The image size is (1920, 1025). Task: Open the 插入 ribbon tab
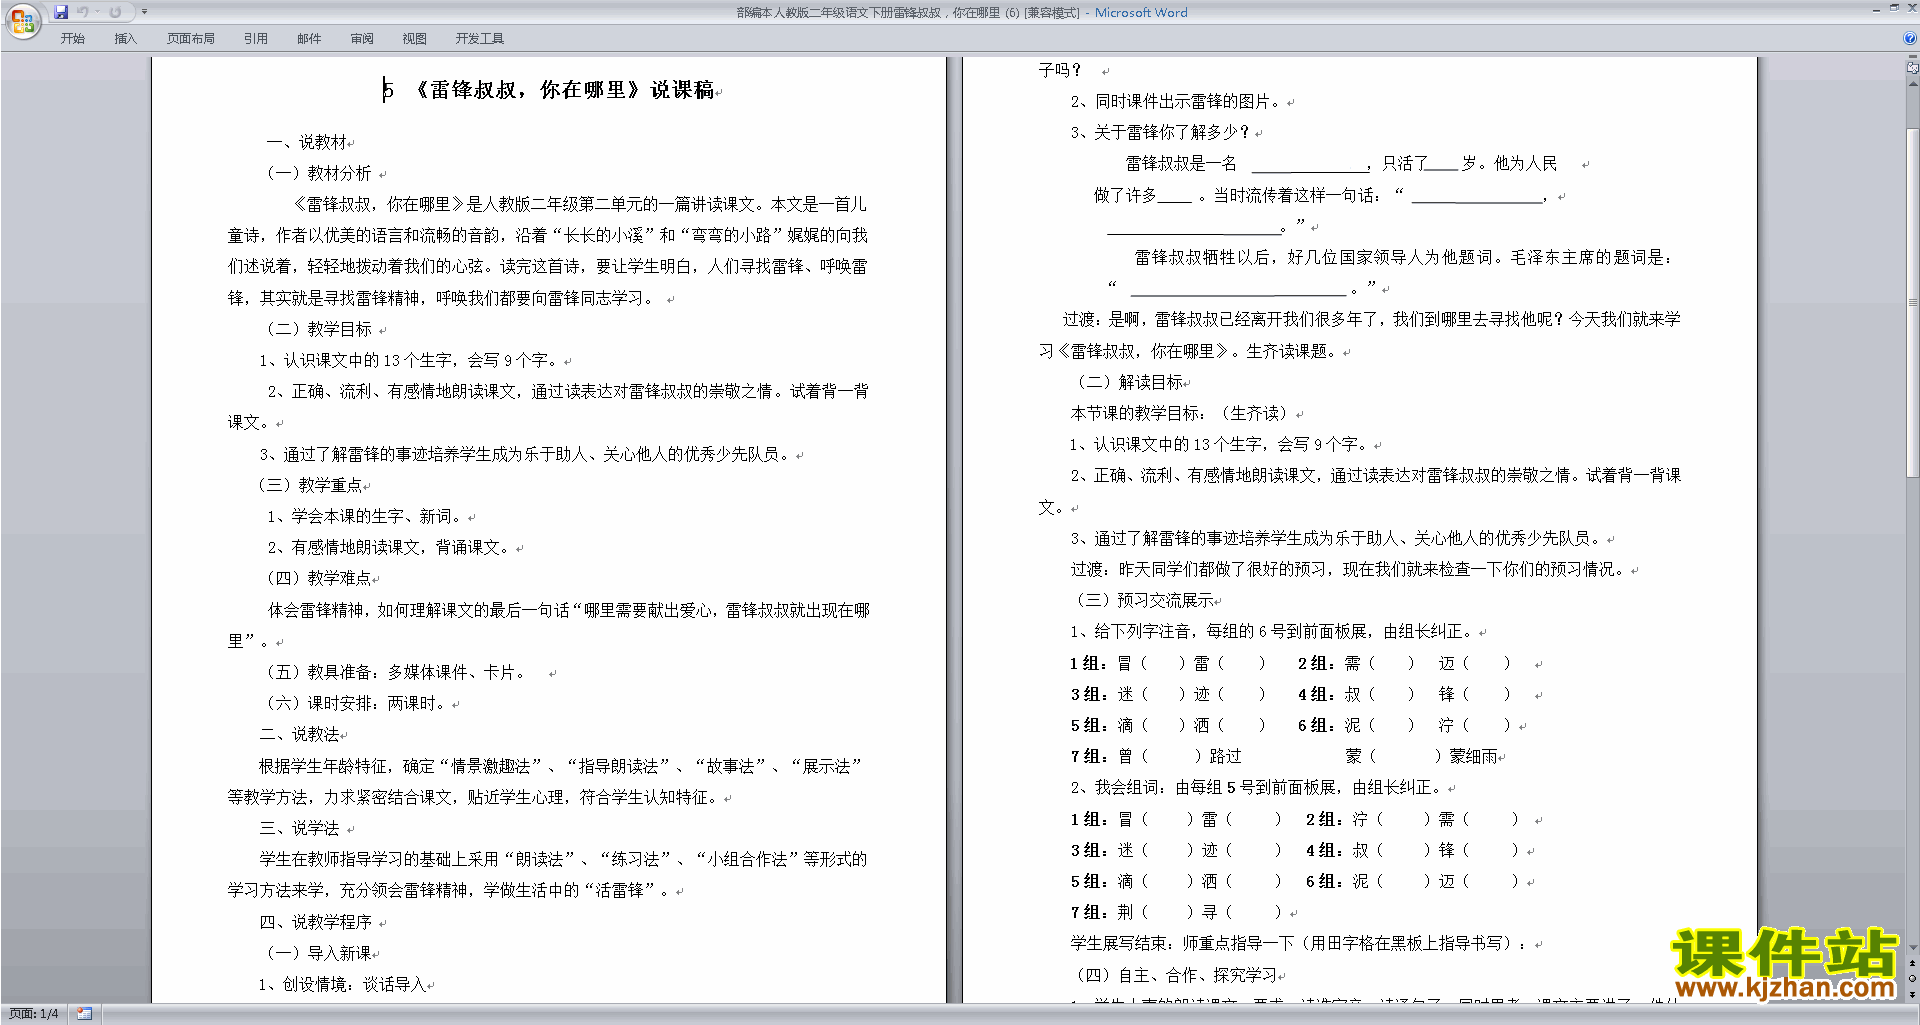(125, 38)
